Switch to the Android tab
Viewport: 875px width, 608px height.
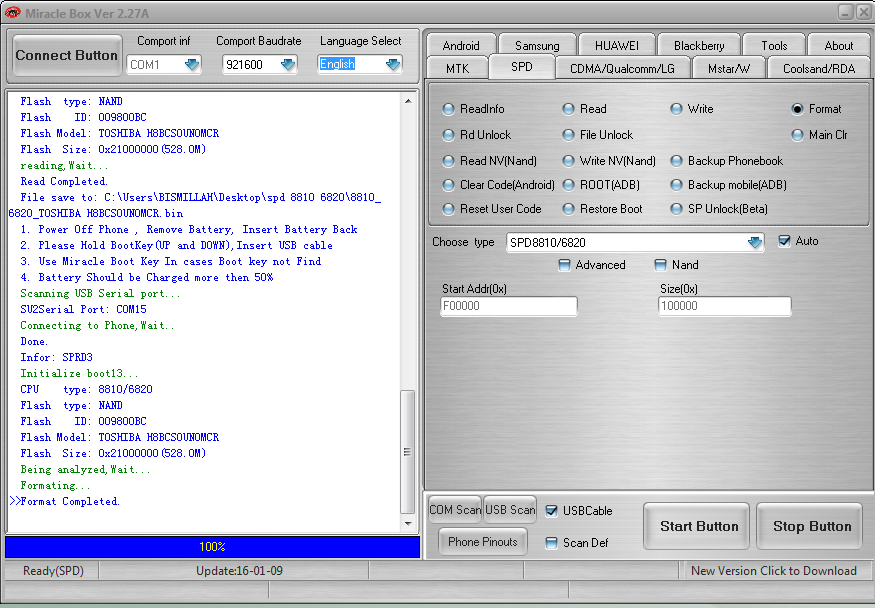tap(461, 45)
